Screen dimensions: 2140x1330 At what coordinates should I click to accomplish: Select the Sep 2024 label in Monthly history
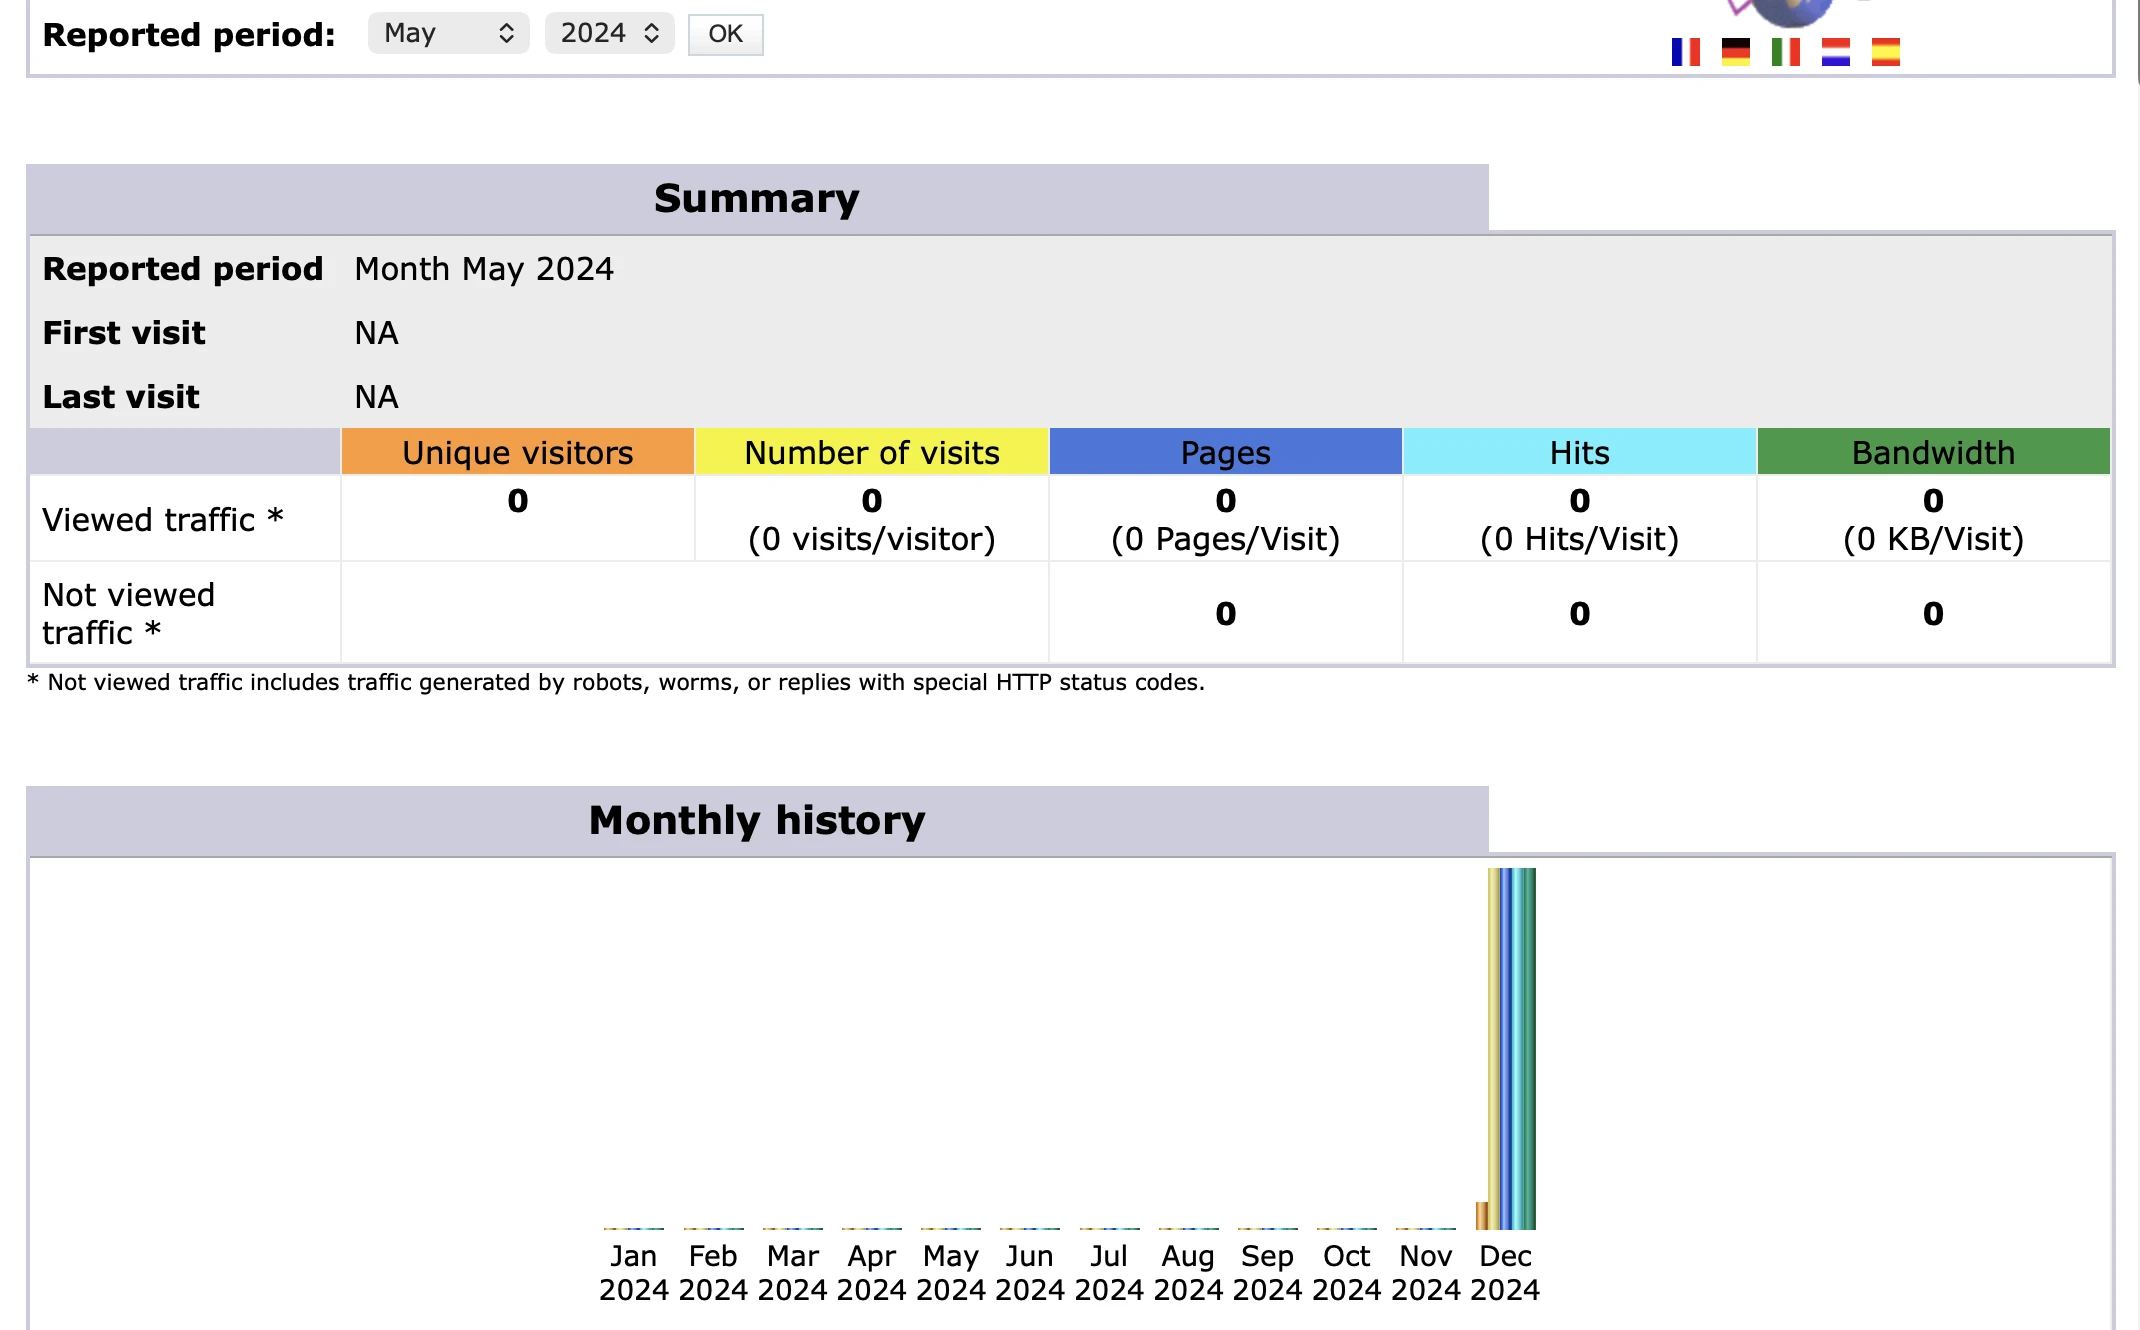pos(1267,1273)
